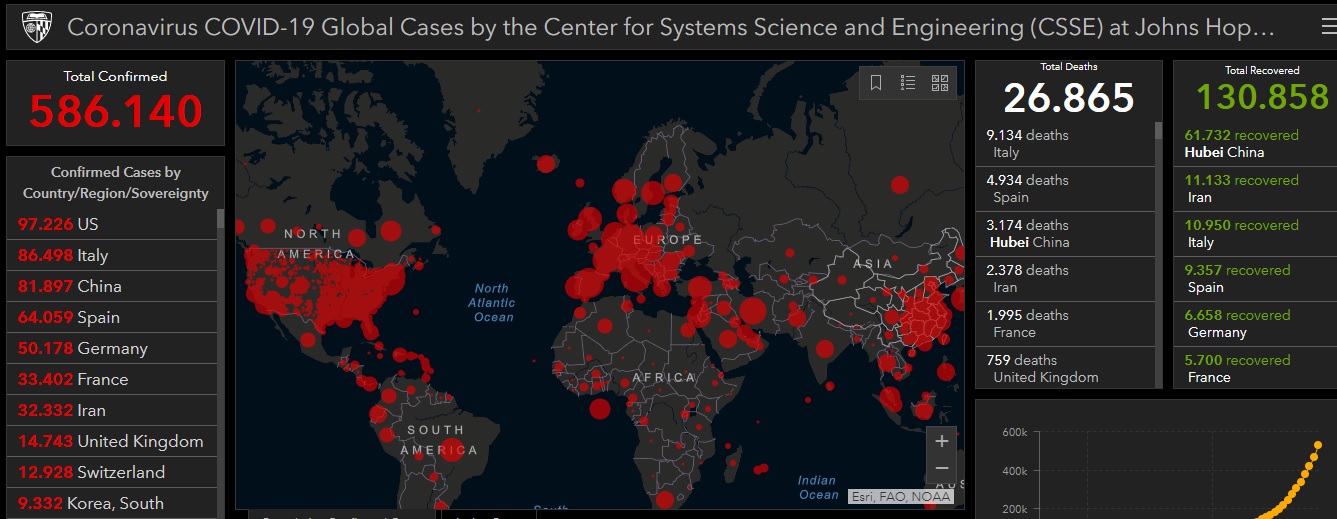
Task: Click the last point on the cases chart
Action: tap(1318, 445)
